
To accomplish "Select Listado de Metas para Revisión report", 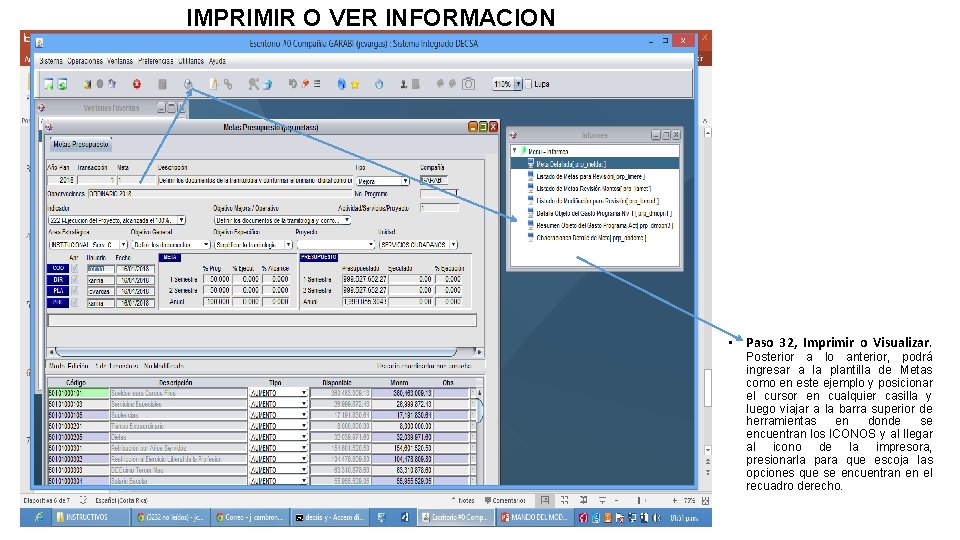I will (x=590, y=176).
